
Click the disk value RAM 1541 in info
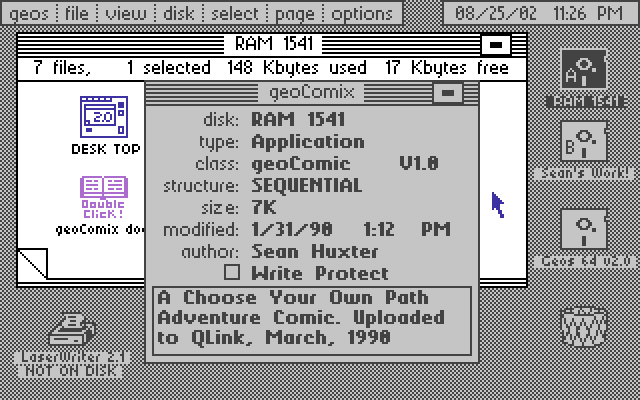[298, 120]
